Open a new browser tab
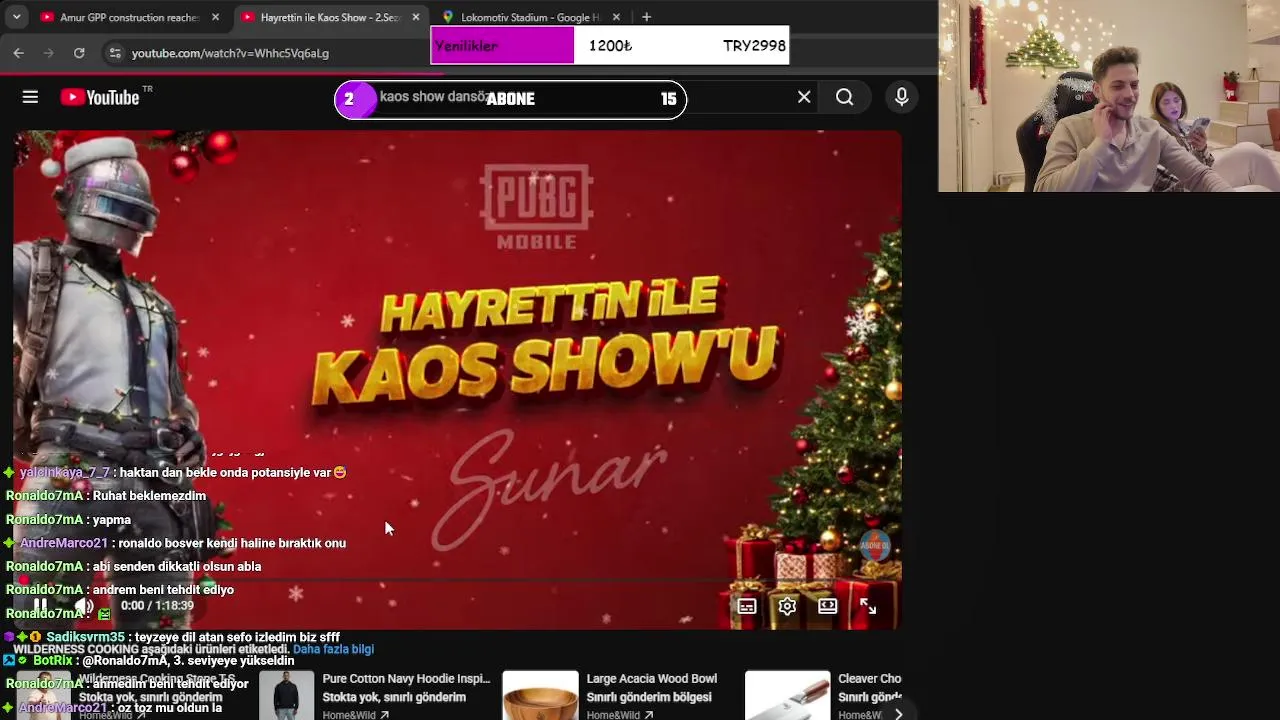The height and width of the screenshot is (720, 1280). [x=647, y=17]
